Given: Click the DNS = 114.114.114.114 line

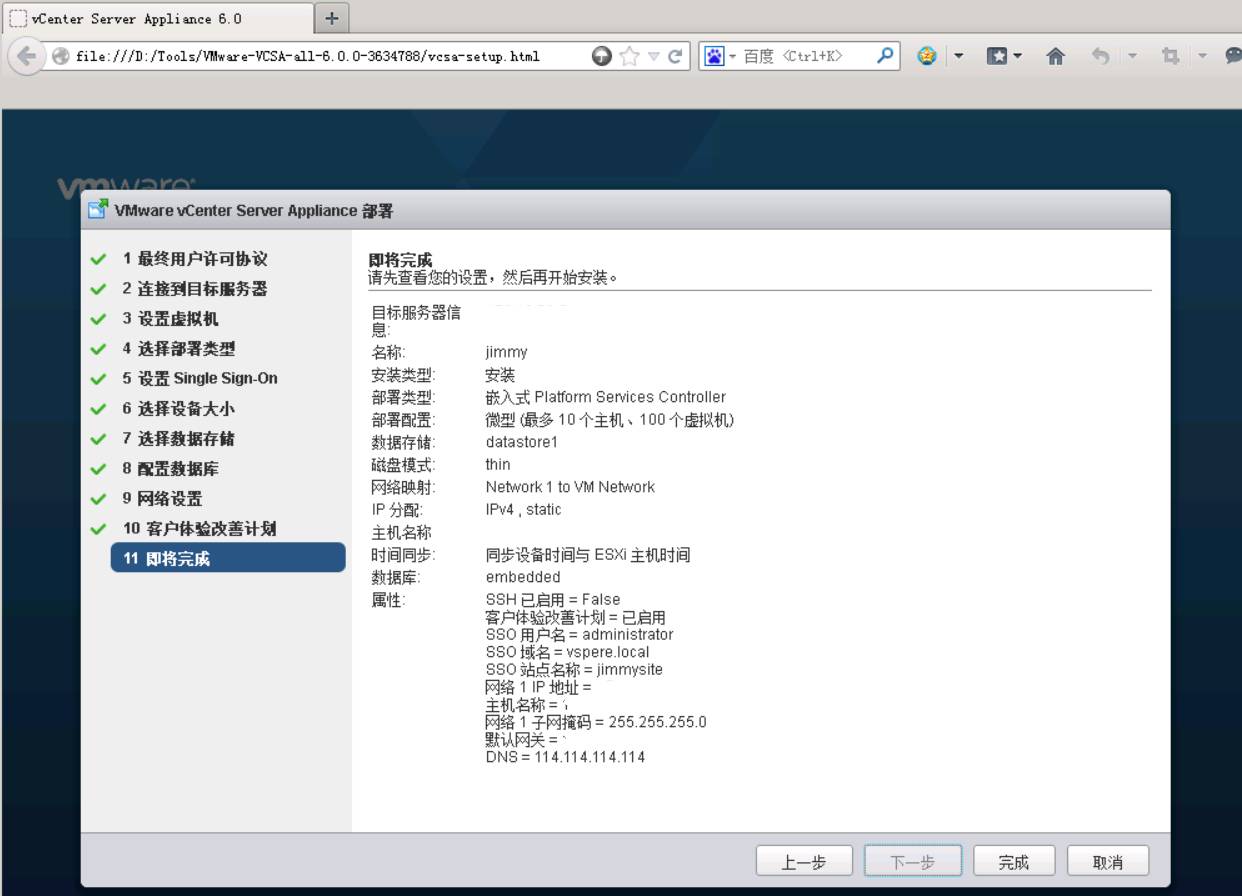Looking at the screenshot, I should (x=565, y=757).
